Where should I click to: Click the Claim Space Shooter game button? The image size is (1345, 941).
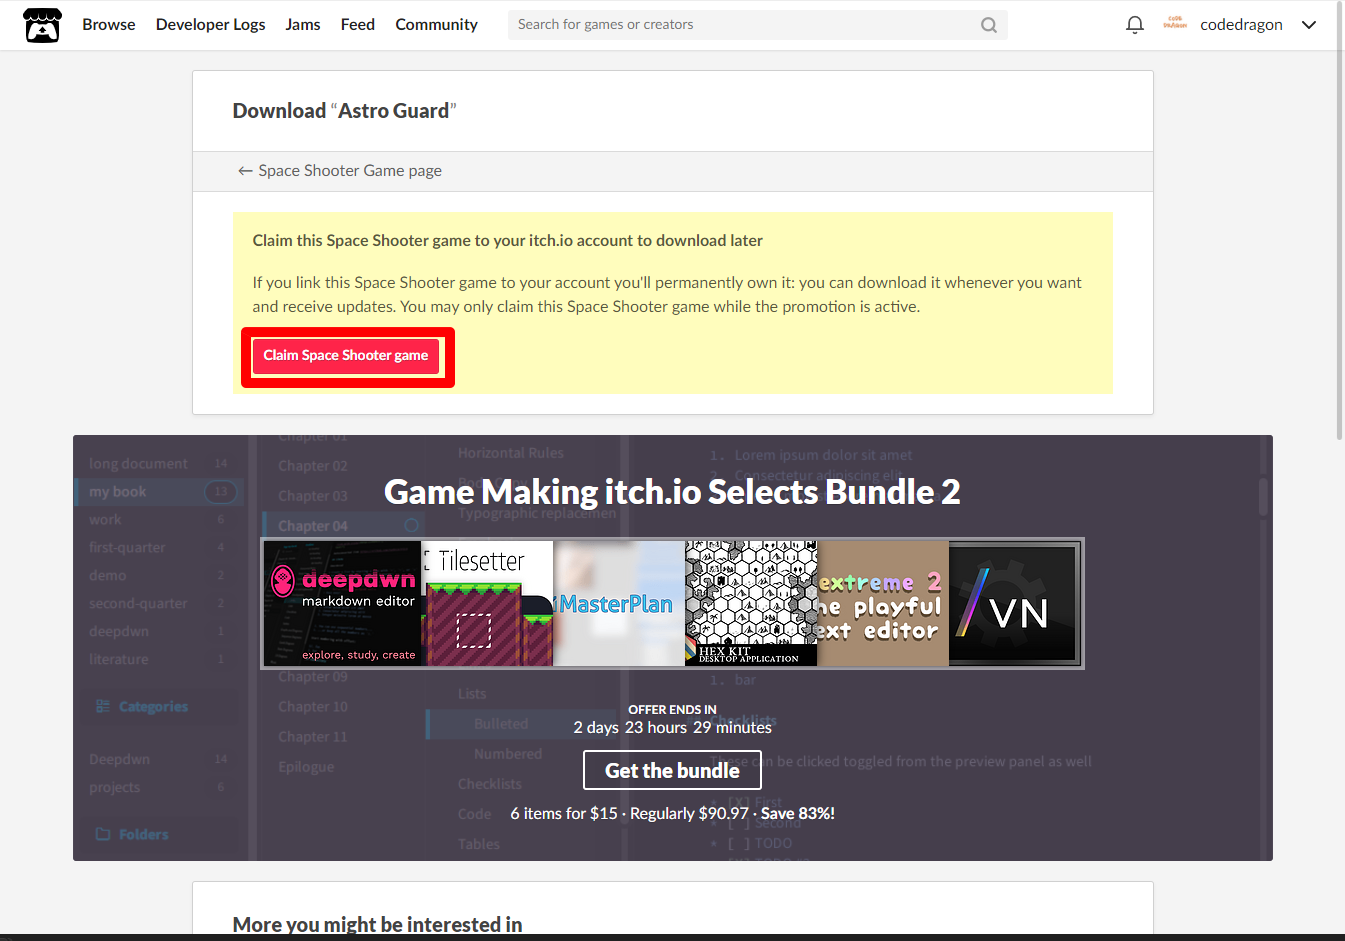point(346,356)
